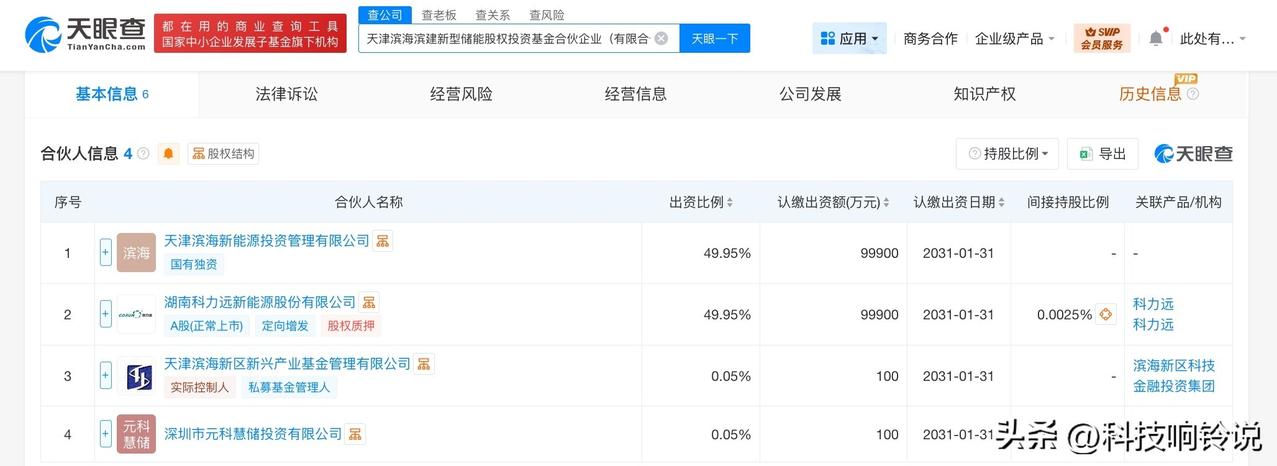This screenshot has height=466, width=1277.
Task: Open the 股权结构 button
Action: click(x=223, y=153)
